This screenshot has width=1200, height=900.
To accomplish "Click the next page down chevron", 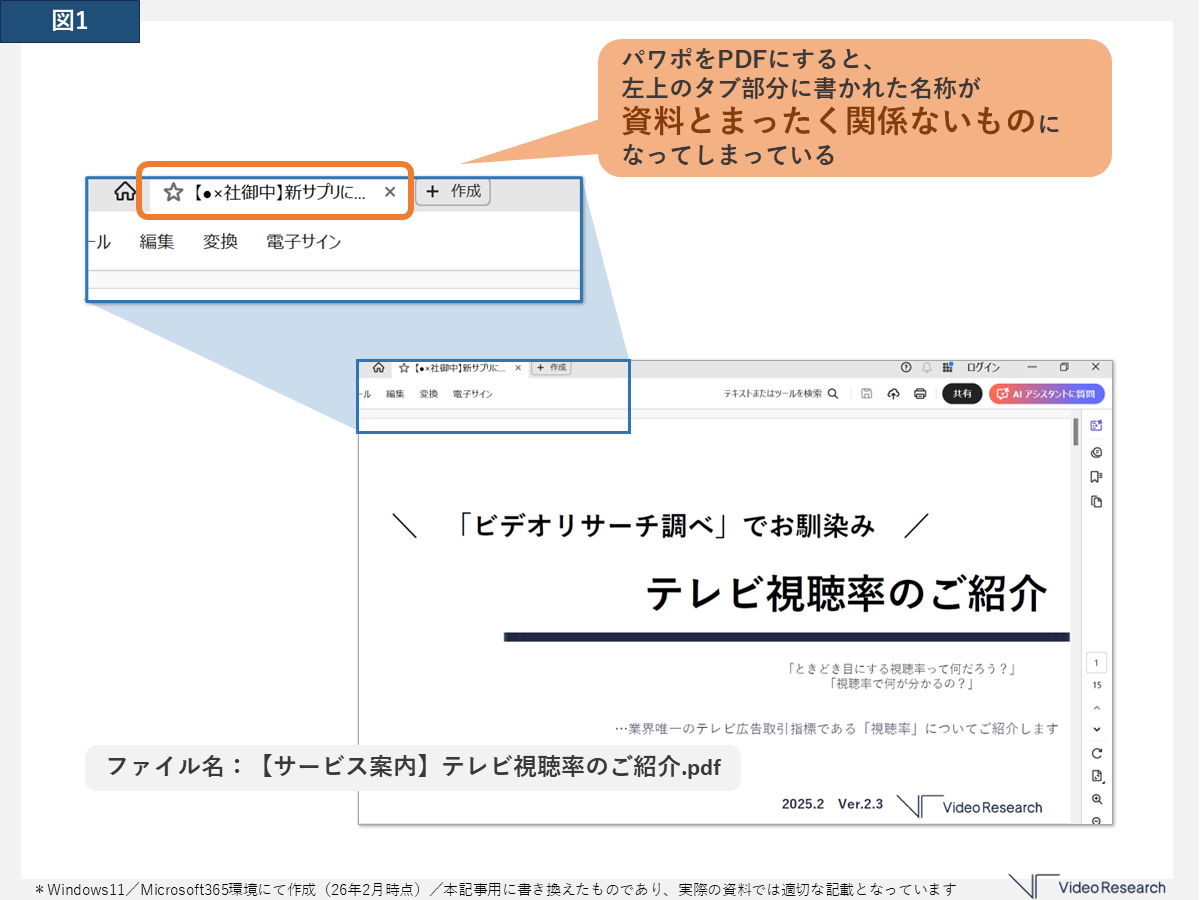I will click(1097, 730).
